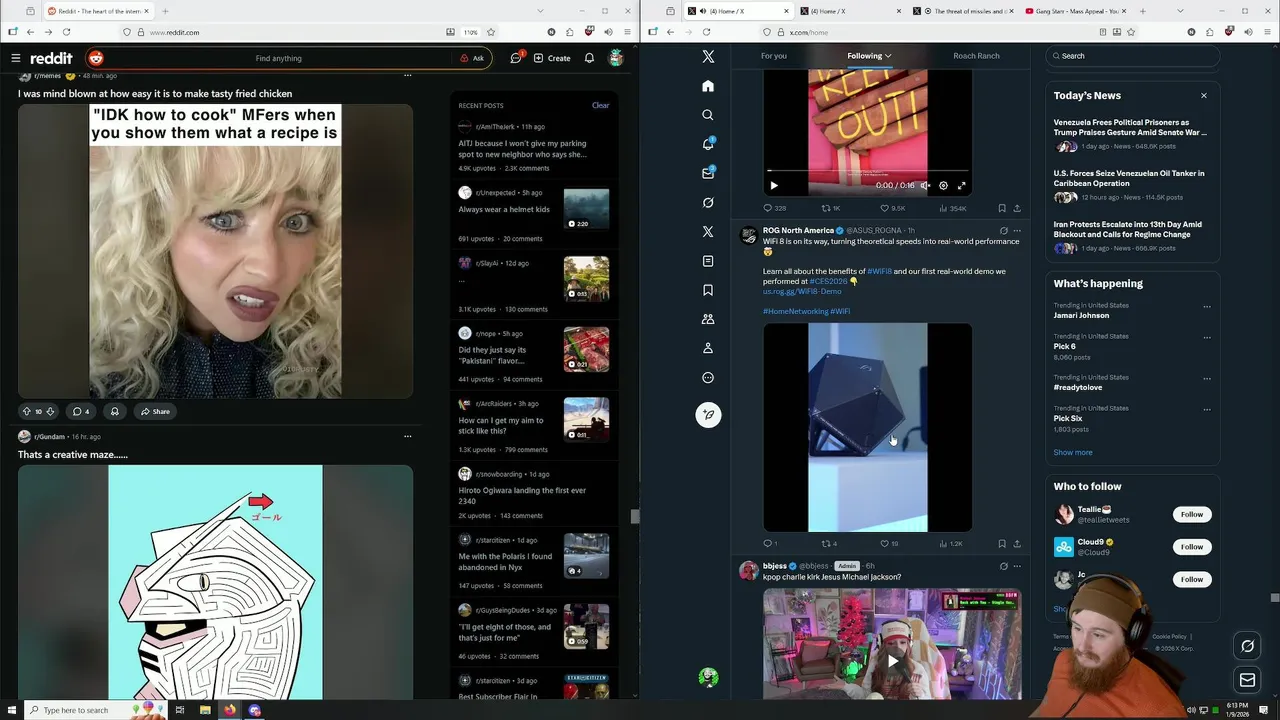Screen dimensions: 1280x720
Task: Open X Messages envelope icon in sidebar
Action: (x=708, y=173)
